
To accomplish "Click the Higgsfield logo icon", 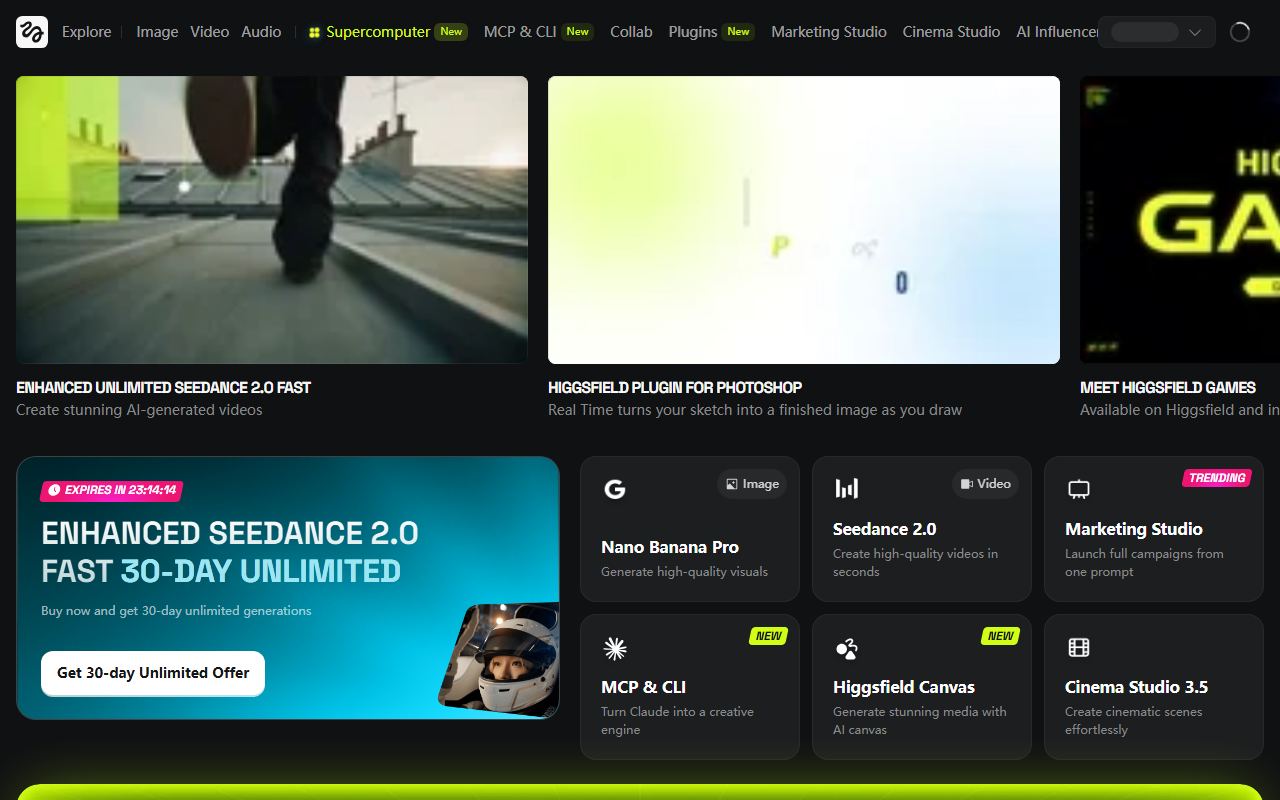I will [x=32, y=32].
